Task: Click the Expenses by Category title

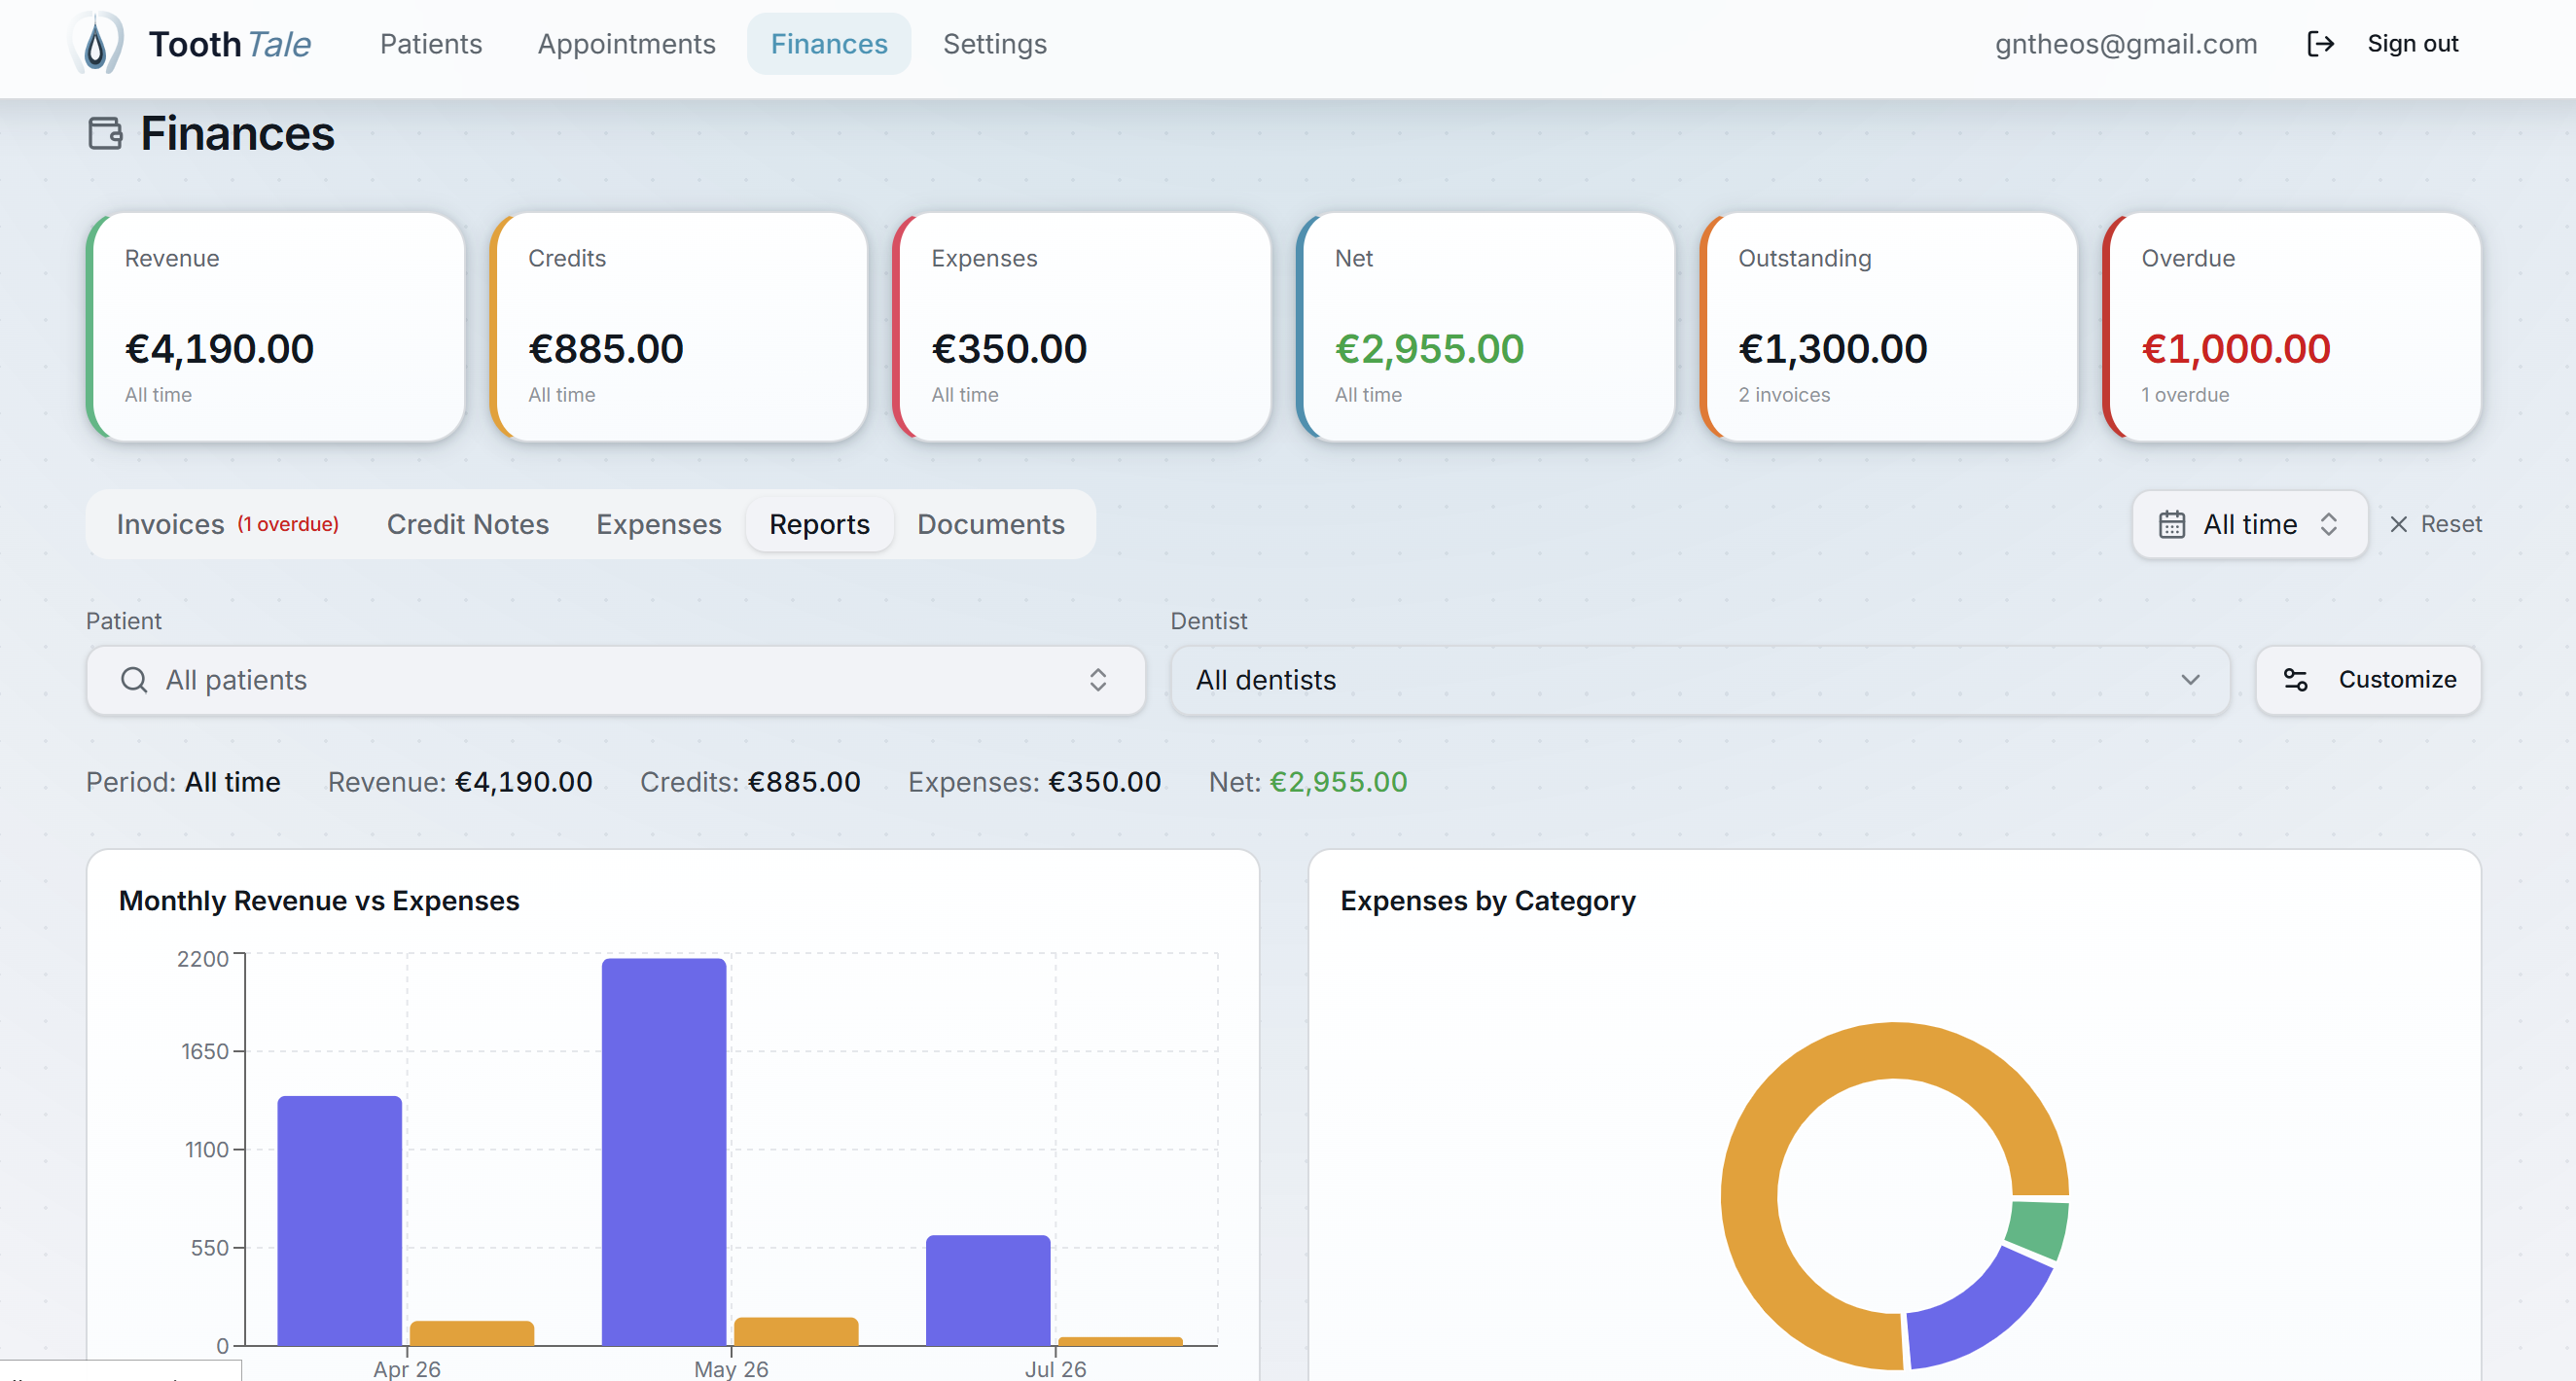Action: point(1488,901)
